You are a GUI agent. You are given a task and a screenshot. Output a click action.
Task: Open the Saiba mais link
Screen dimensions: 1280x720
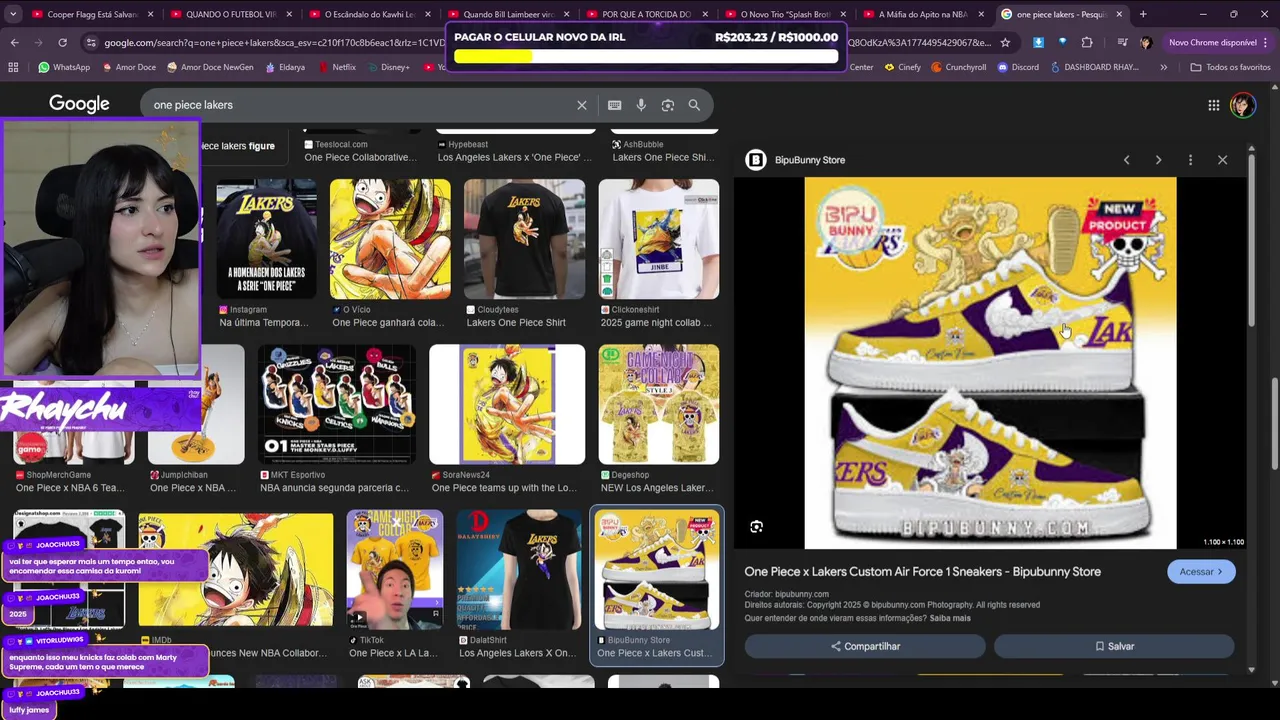coord(950,618)
